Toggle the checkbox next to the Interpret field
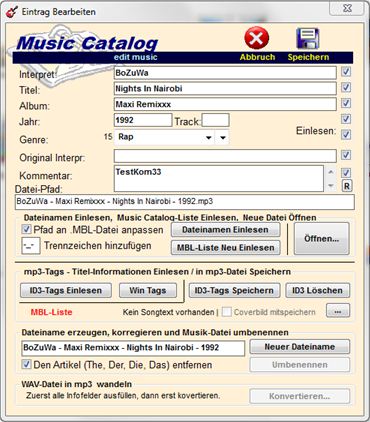 coord(346,71)
